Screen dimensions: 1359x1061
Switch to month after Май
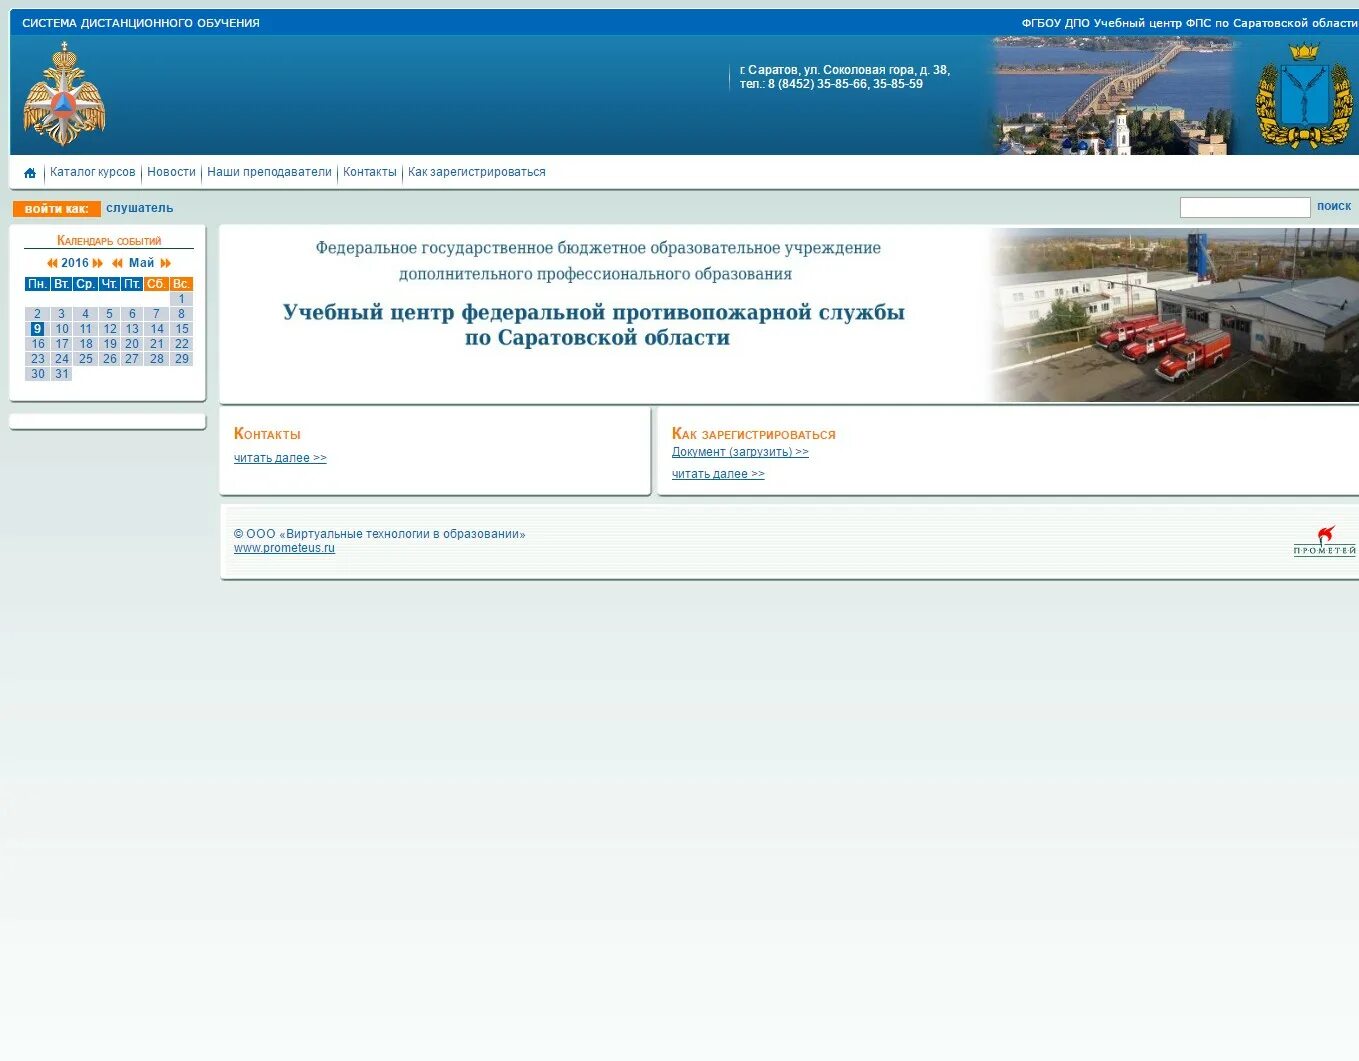166,263
